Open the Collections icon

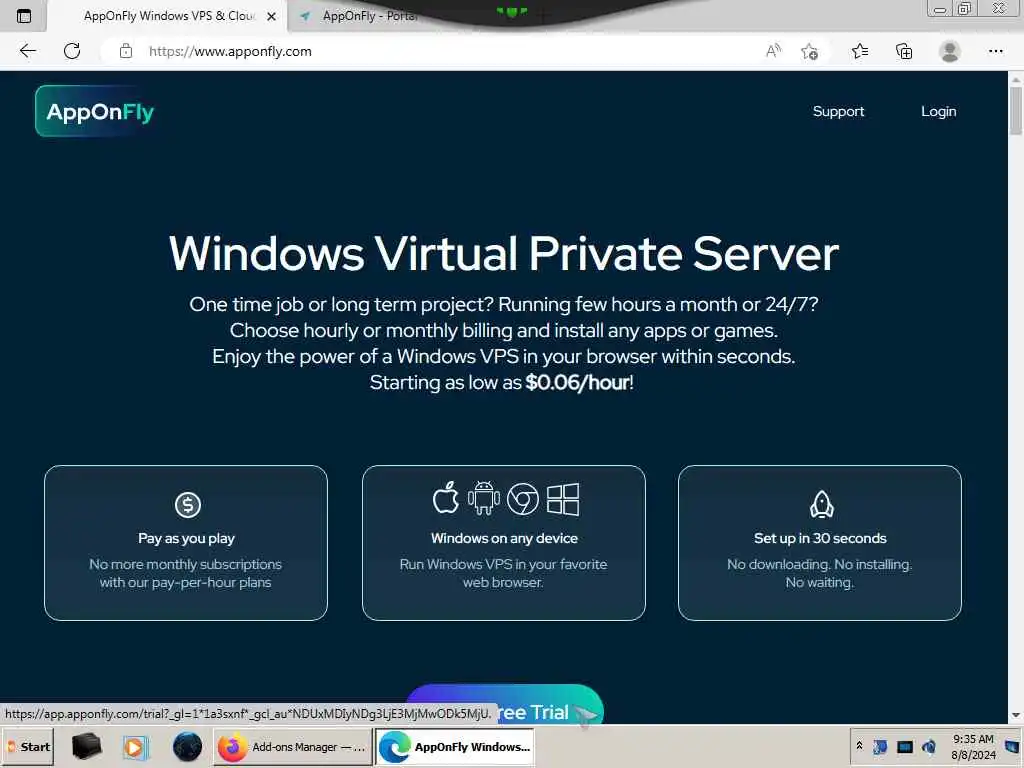pyautogui.click(x=904, y=51)
